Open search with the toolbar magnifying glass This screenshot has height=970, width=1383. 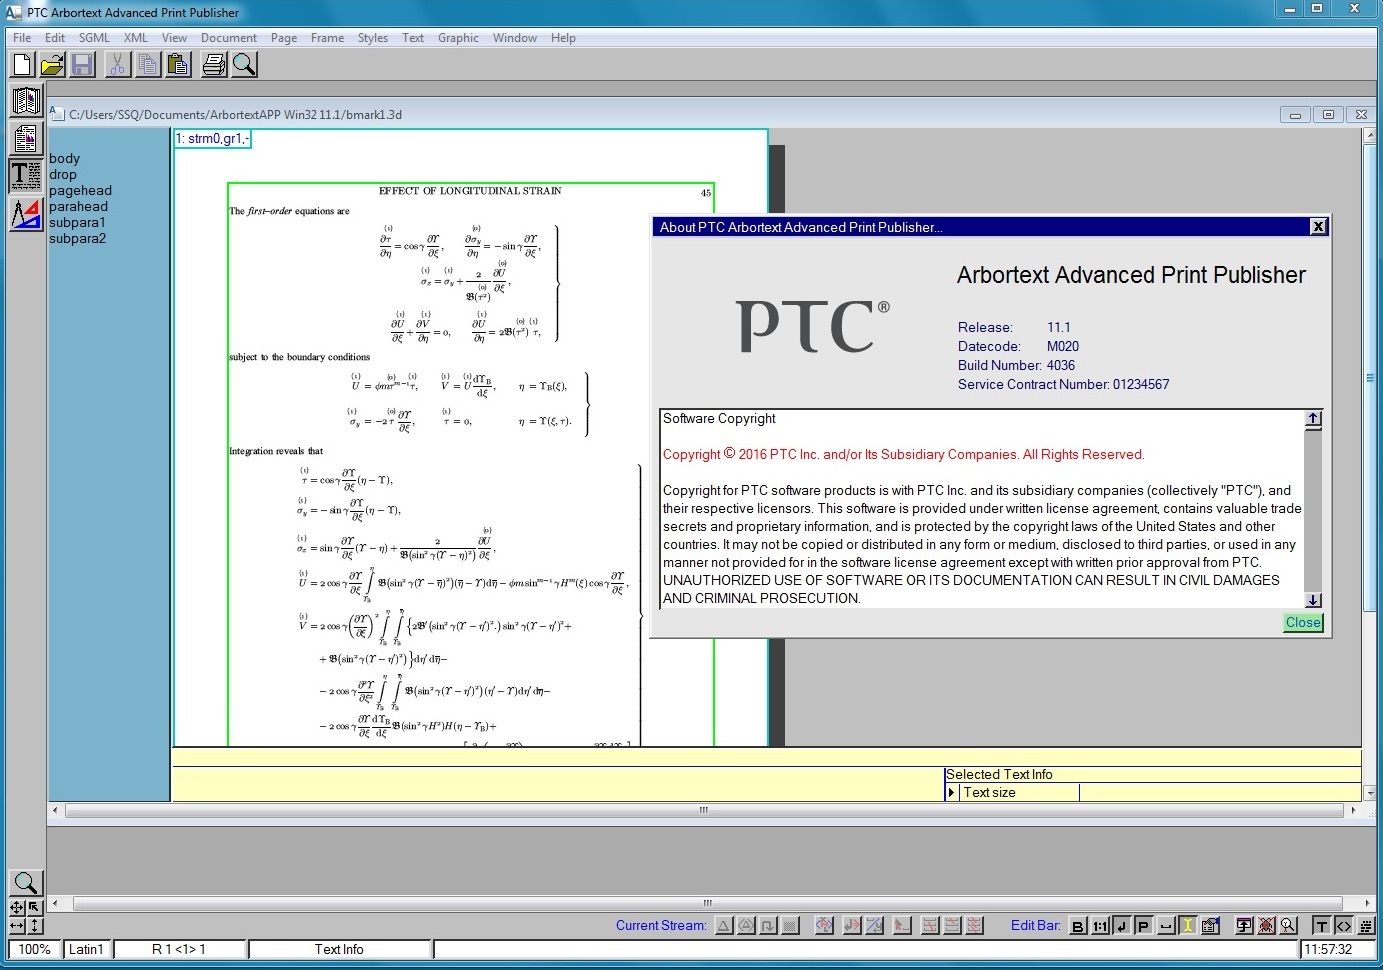(x=244, y=65)
